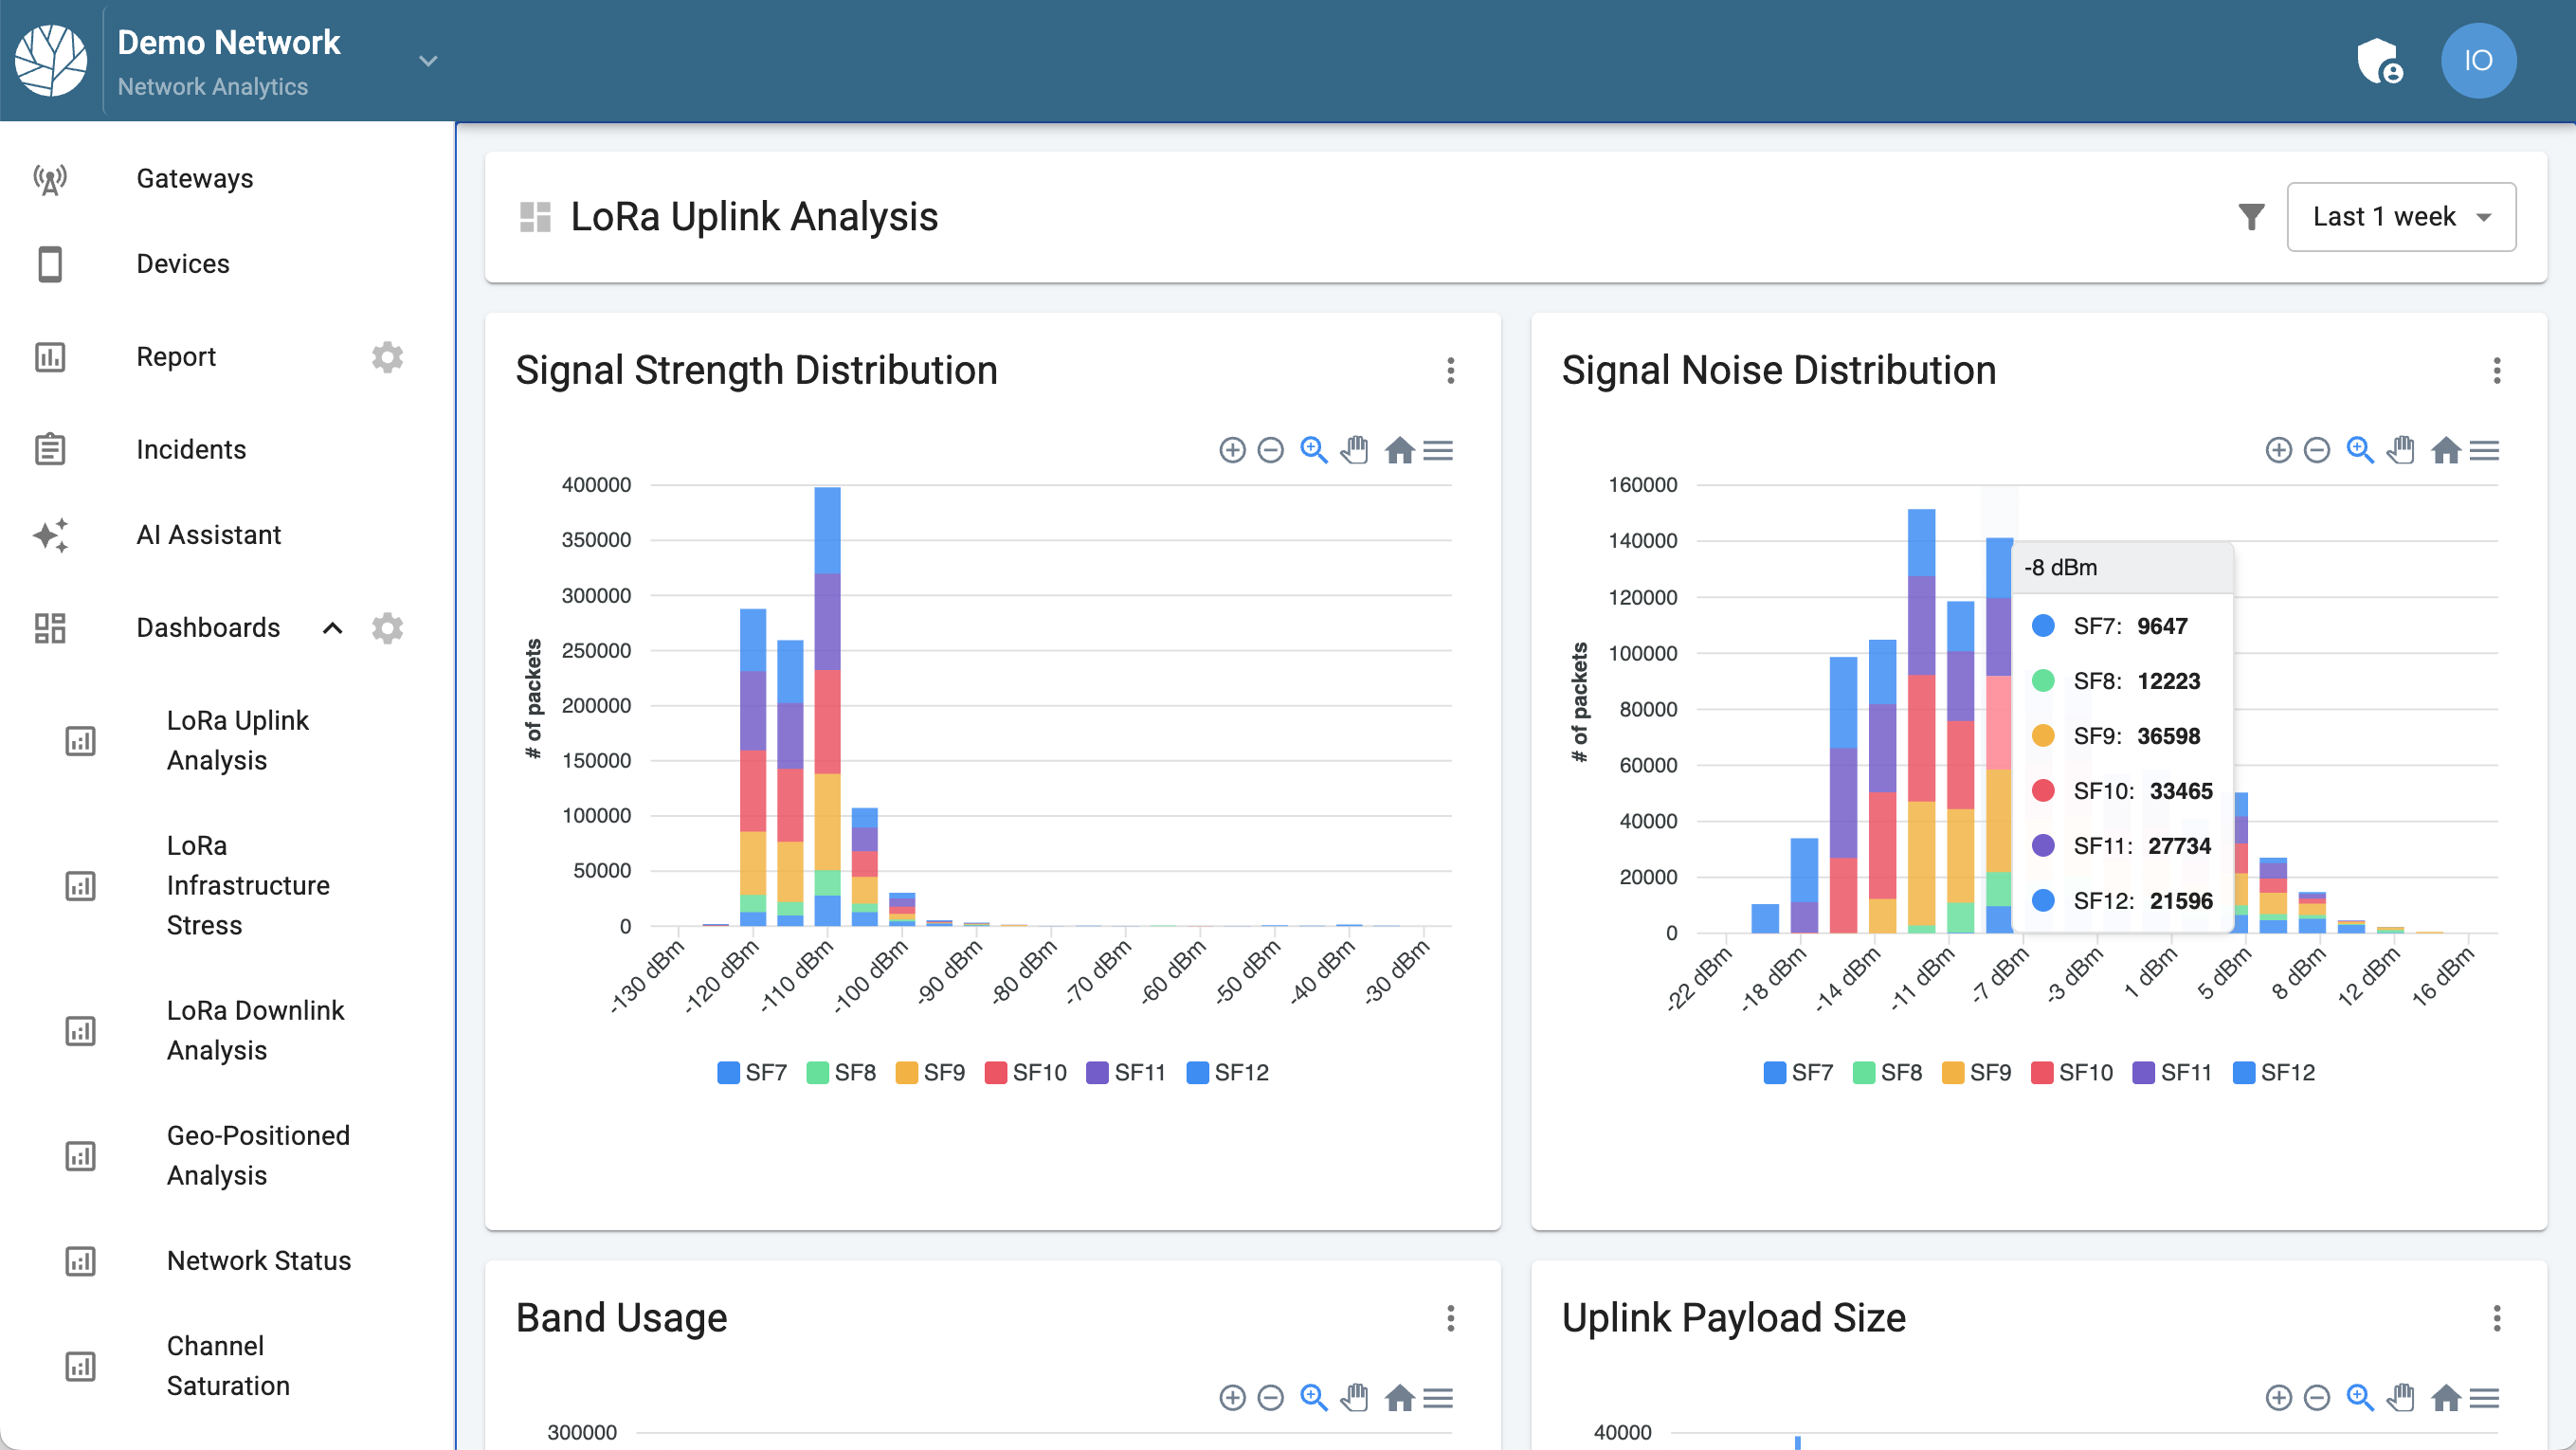
Task: Zoom in on Signal Strength chart
Action: click(1232, 450)
